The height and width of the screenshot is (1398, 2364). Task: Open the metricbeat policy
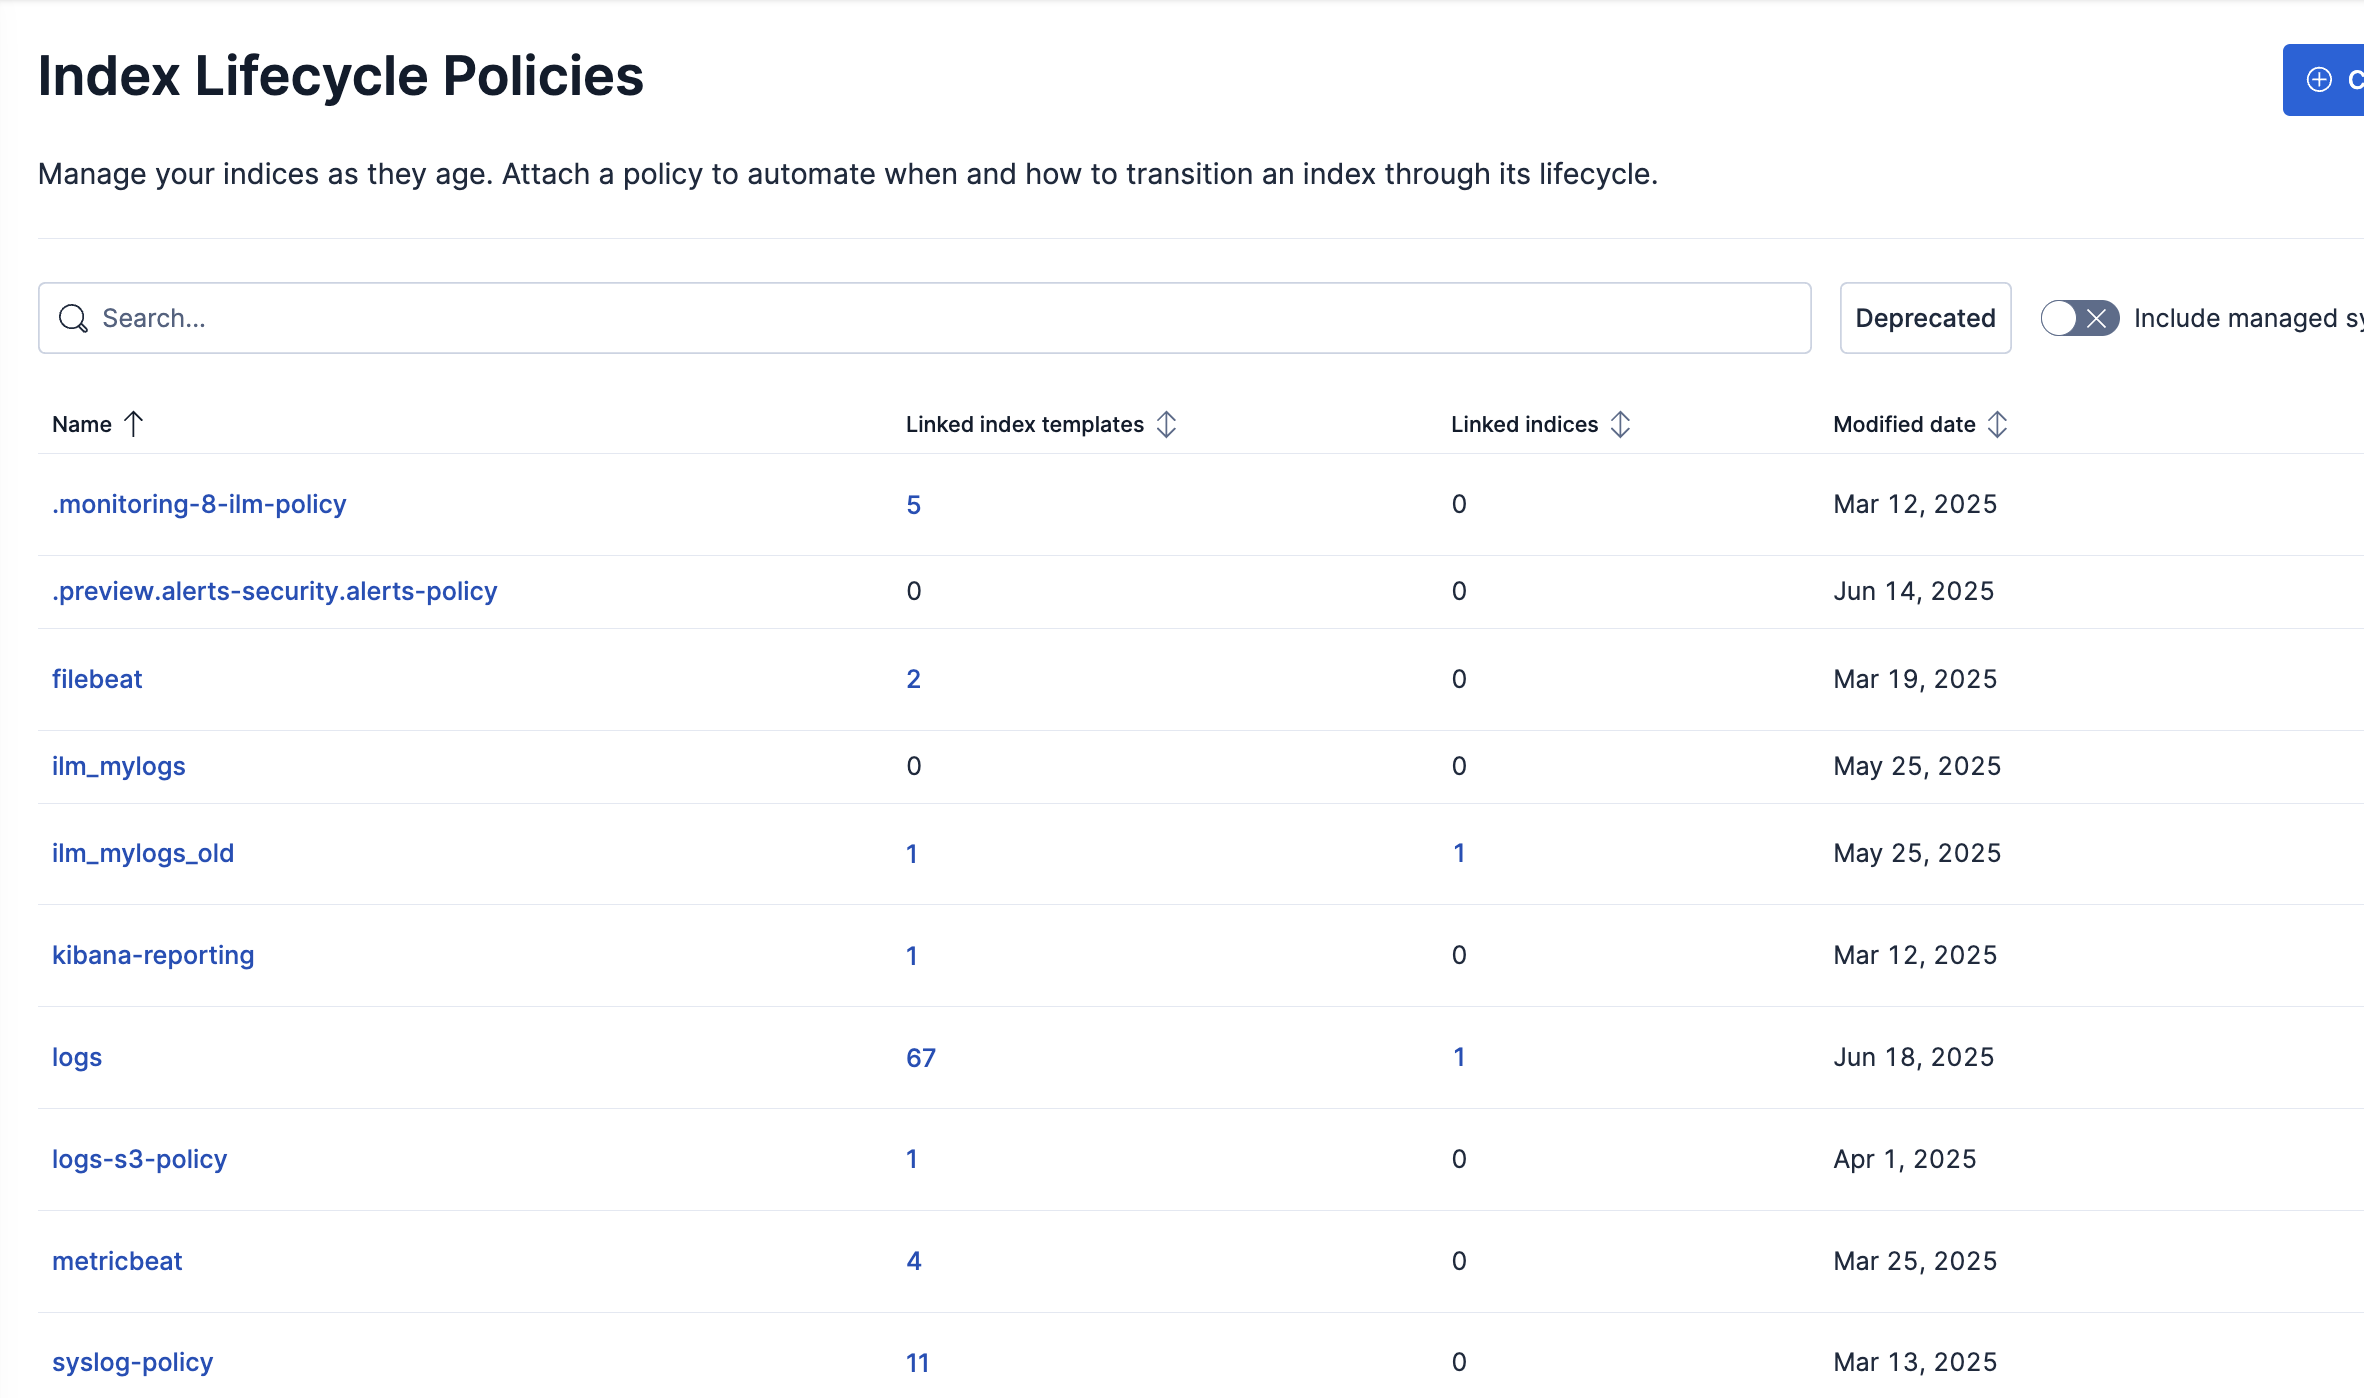(117, 1261)
